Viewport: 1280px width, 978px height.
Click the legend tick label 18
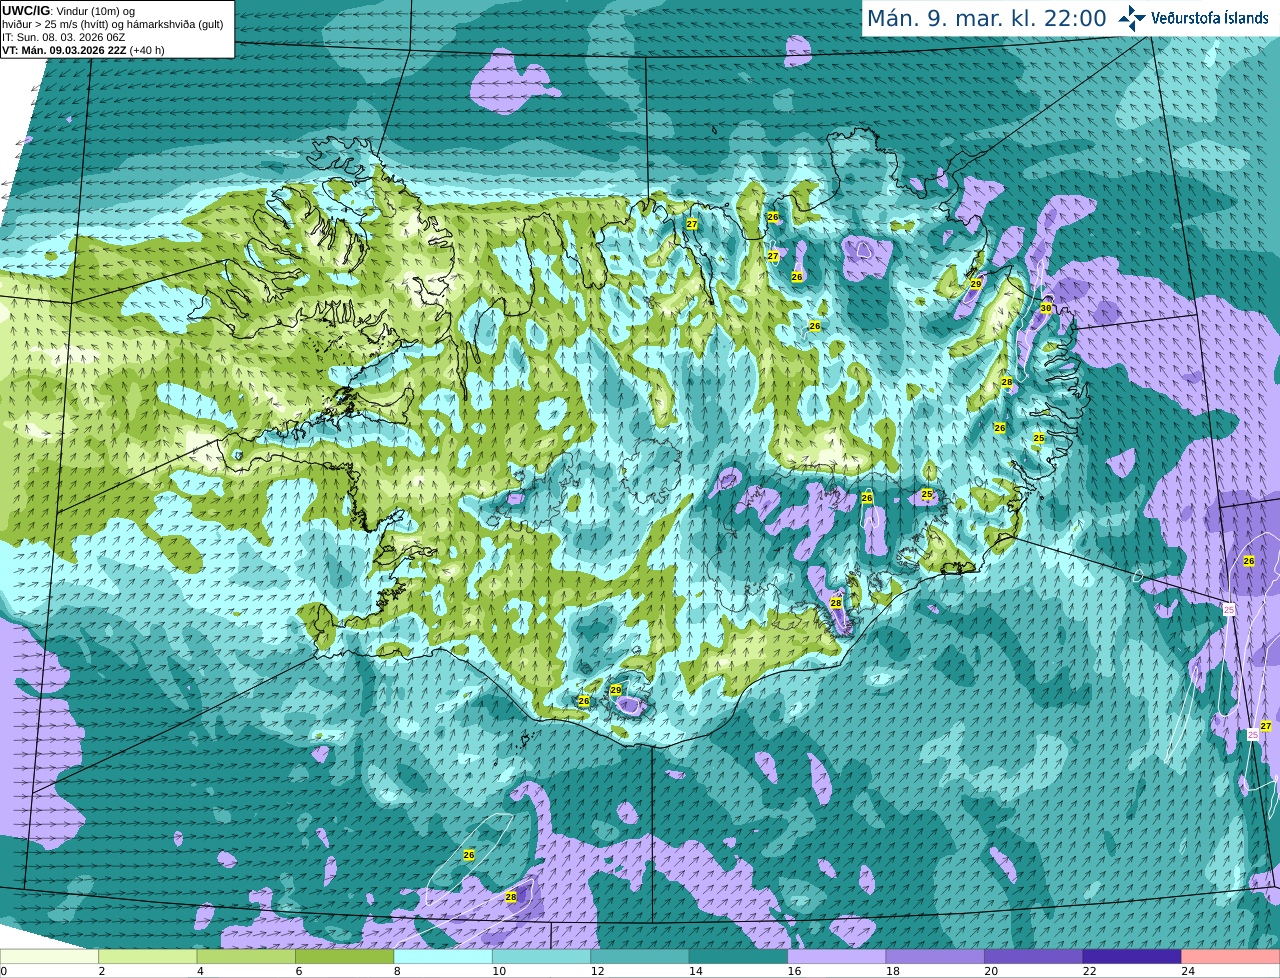pyautogui.click(x=892, y=971)
